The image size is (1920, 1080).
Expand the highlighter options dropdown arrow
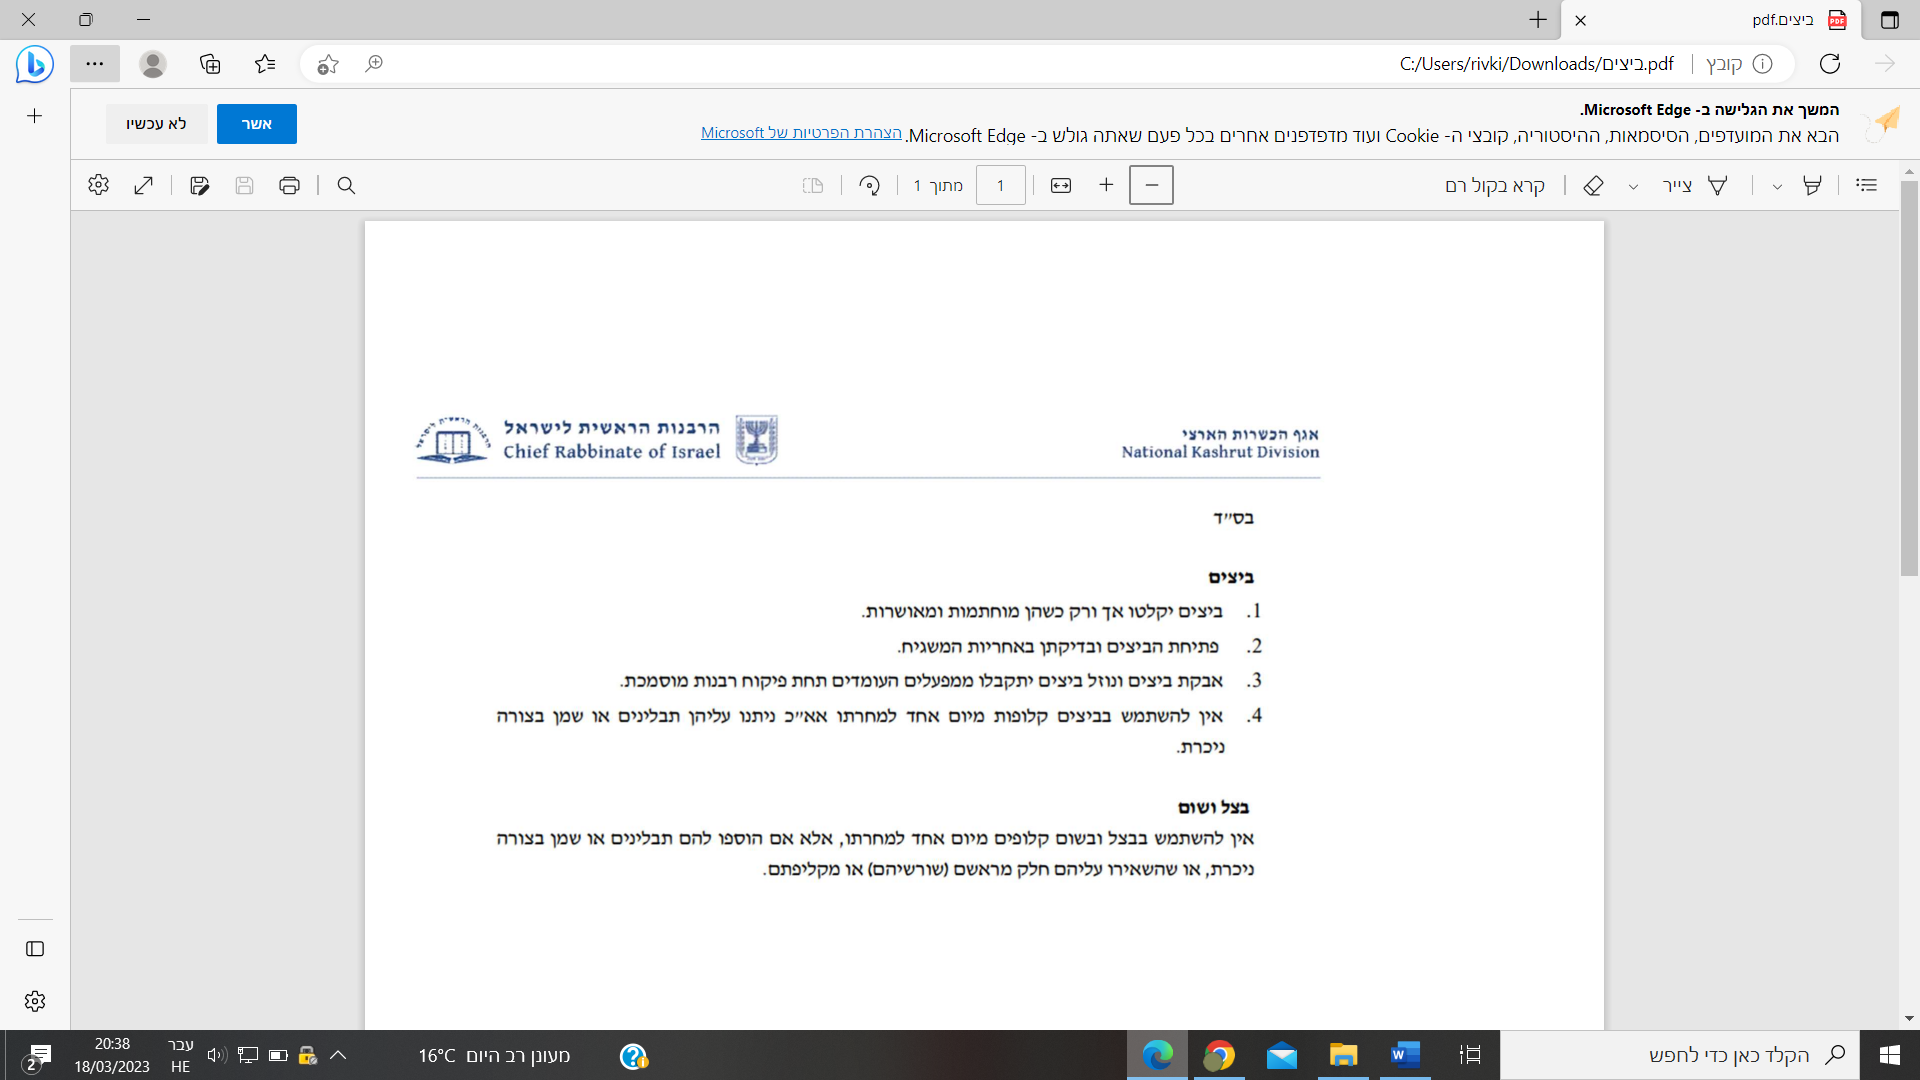pyautogui.click(x=1777, y=186)
